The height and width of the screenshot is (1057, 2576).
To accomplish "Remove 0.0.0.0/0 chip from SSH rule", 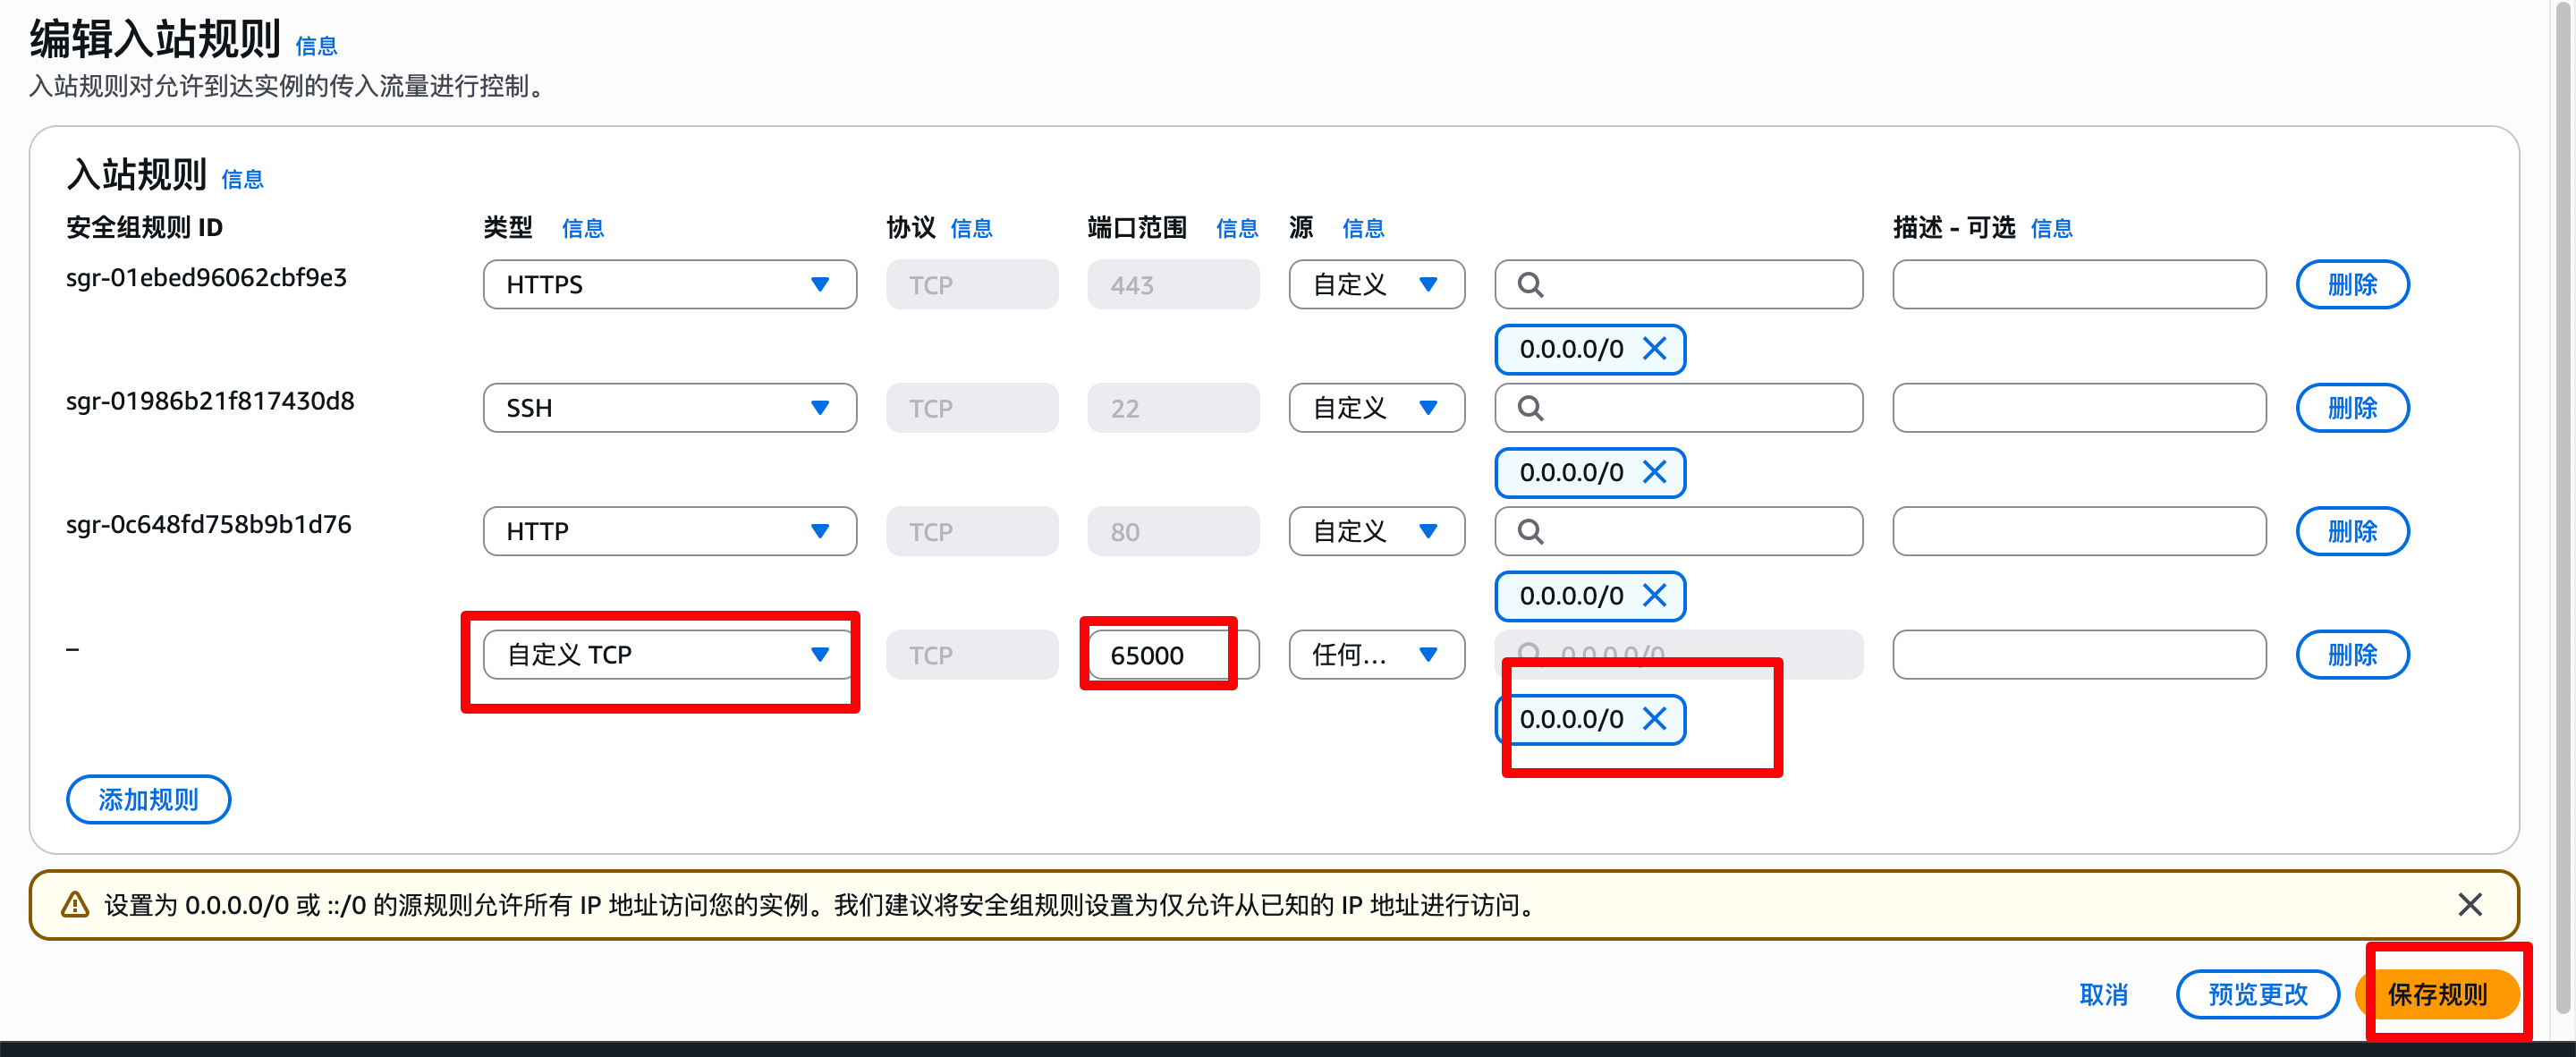I will tap(1654, 472).
